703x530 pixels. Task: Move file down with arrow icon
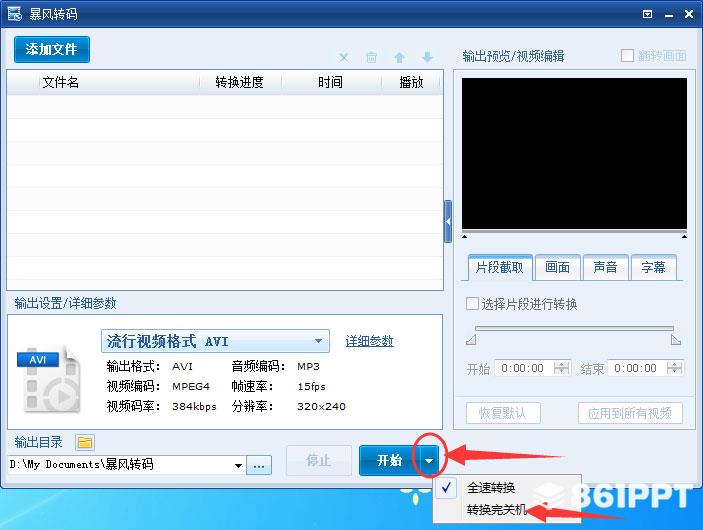tap(428, 57)
